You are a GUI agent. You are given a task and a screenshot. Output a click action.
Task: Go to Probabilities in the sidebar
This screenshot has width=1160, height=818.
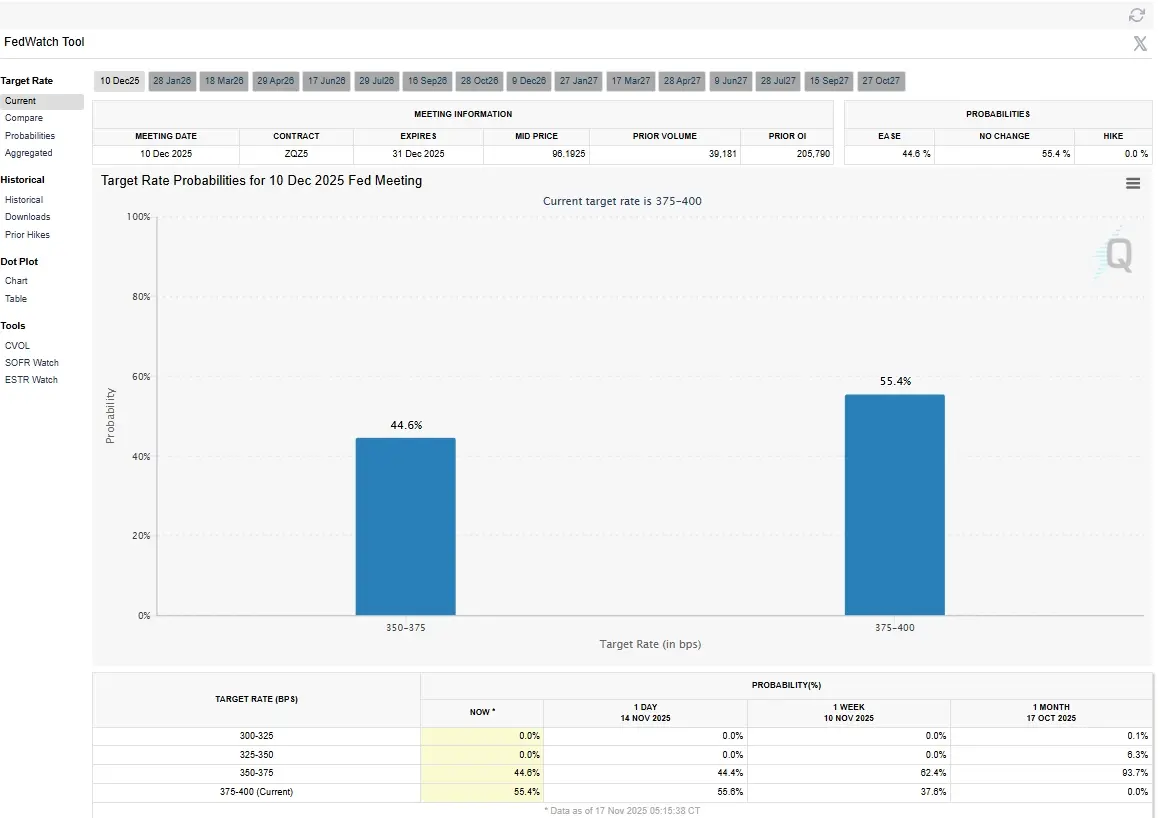pos(30,136)
